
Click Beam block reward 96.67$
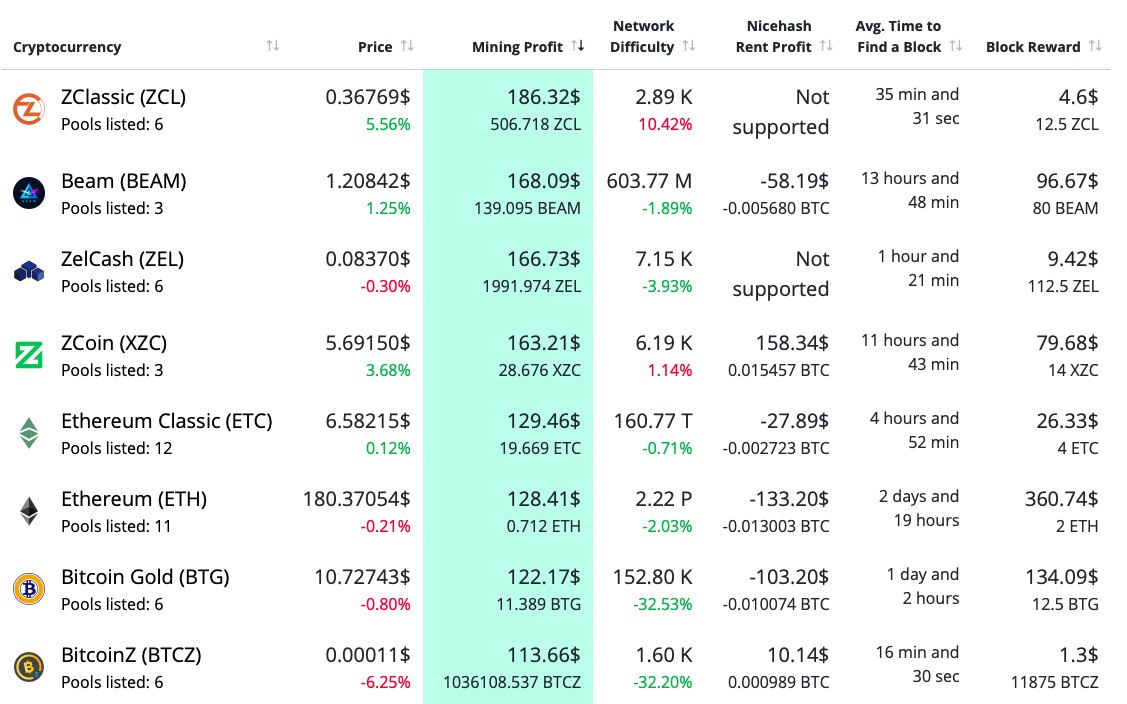[1067, 181]
